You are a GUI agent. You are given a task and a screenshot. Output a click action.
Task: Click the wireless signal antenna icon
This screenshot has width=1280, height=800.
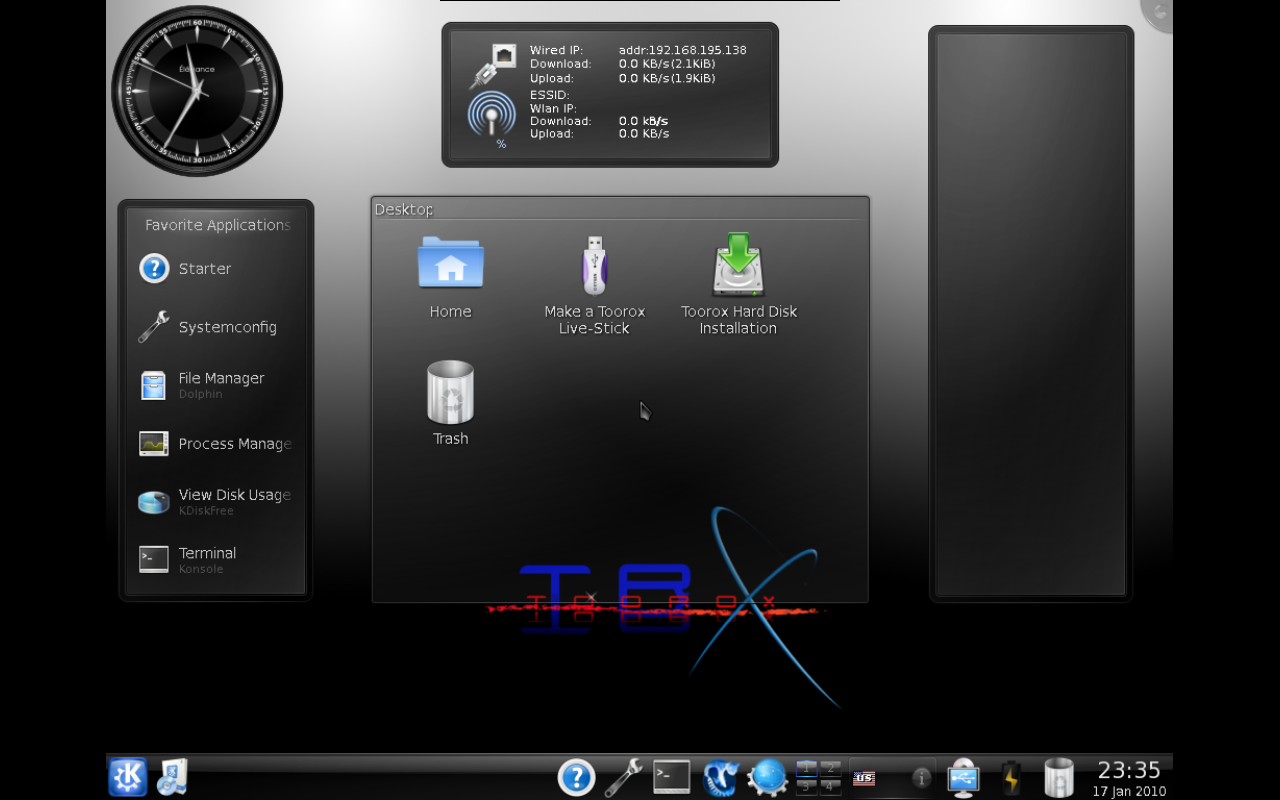492,115
